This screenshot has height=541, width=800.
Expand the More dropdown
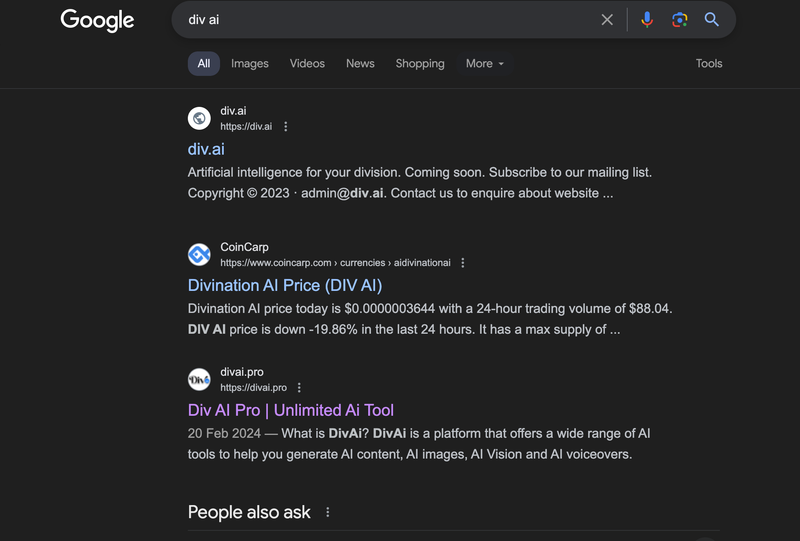(485, 63)
